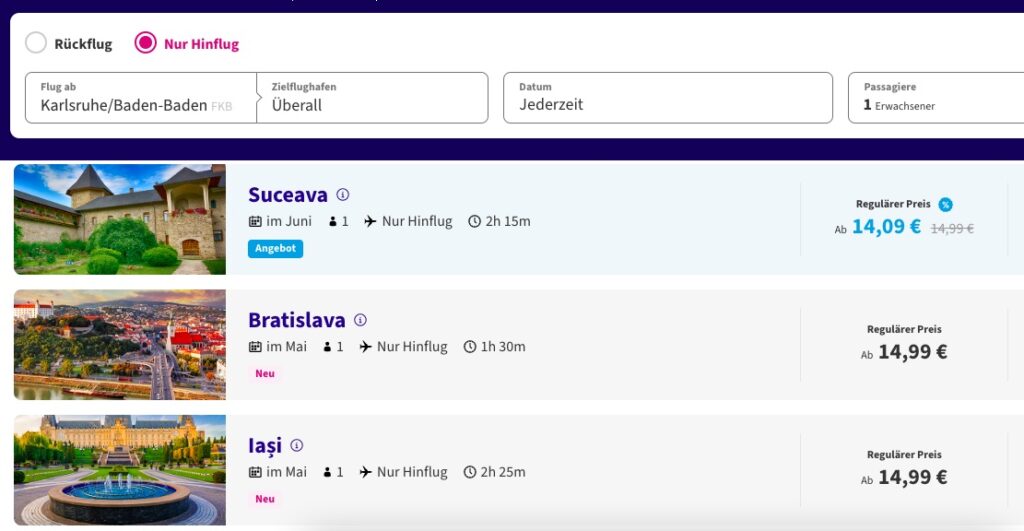Select the Nur Hinflug radio button

145,43
